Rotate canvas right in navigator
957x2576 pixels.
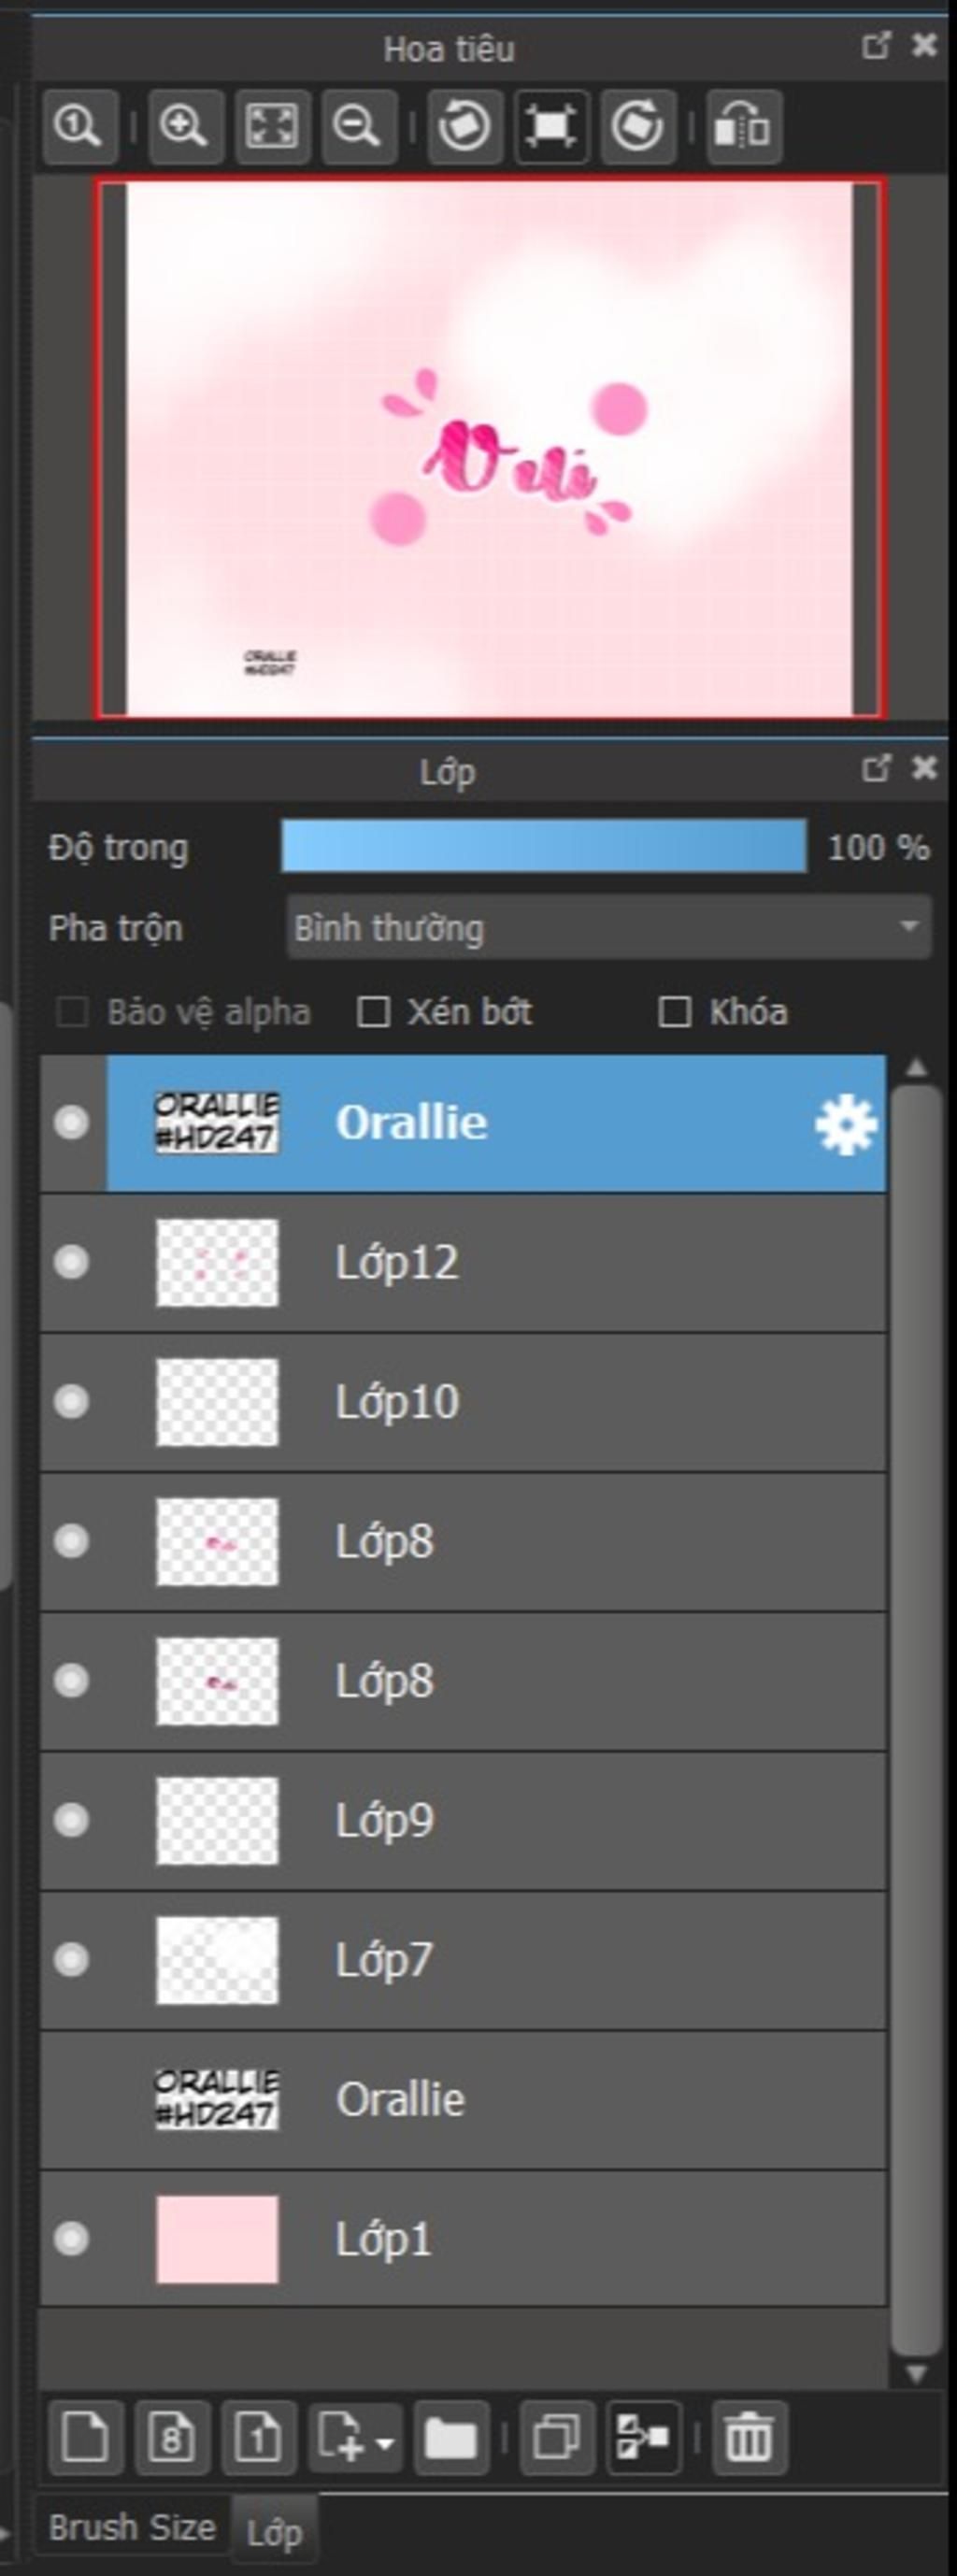coord(637,127)
